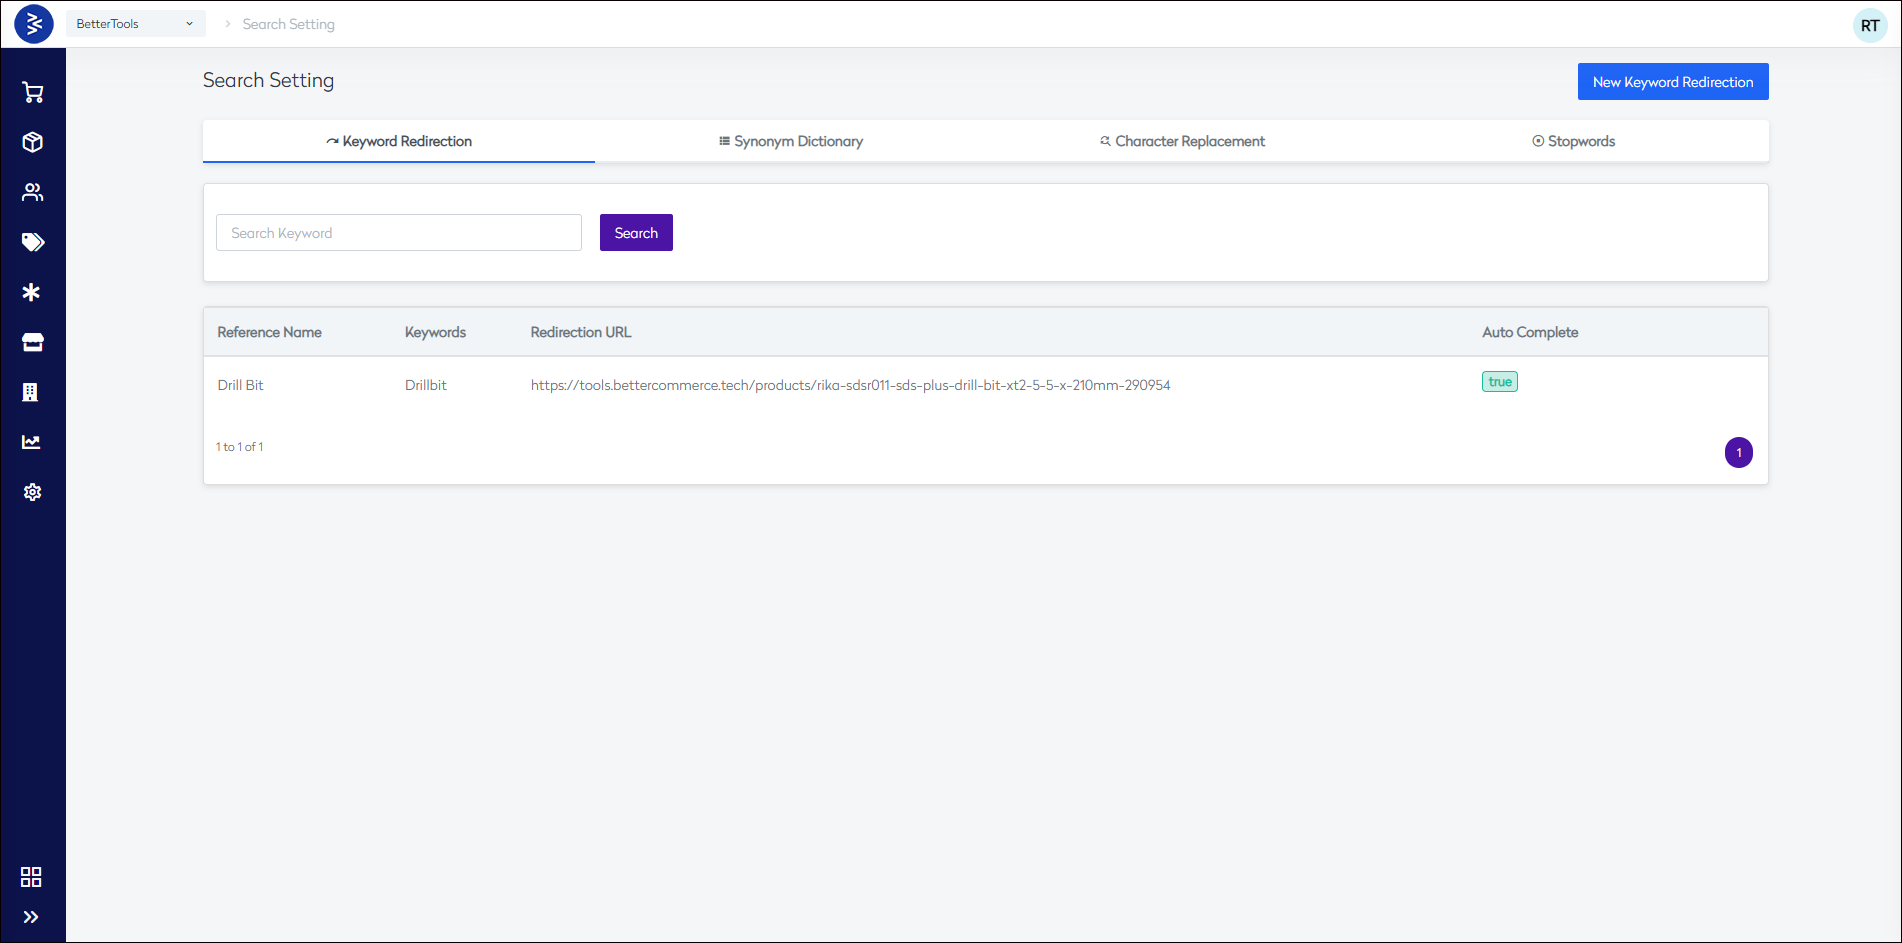Click the RT user avatar

click(1869, 26)
